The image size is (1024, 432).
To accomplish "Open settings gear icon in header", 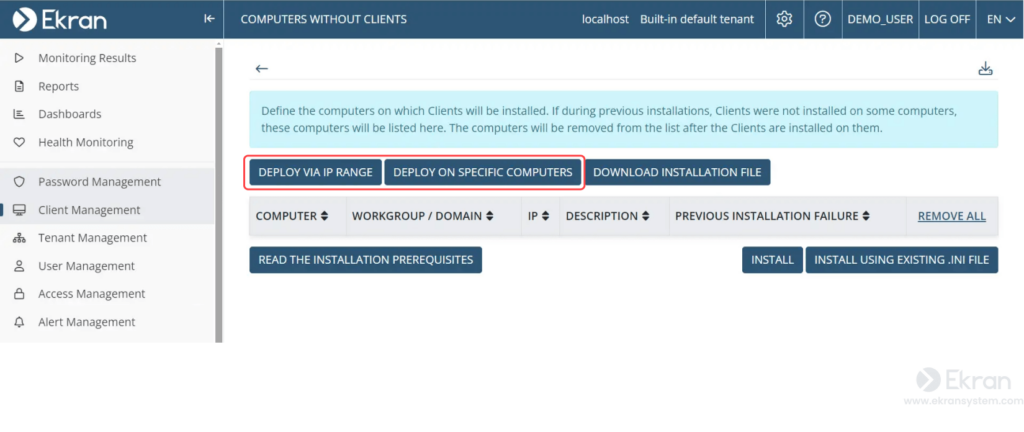I will (784, 19).
